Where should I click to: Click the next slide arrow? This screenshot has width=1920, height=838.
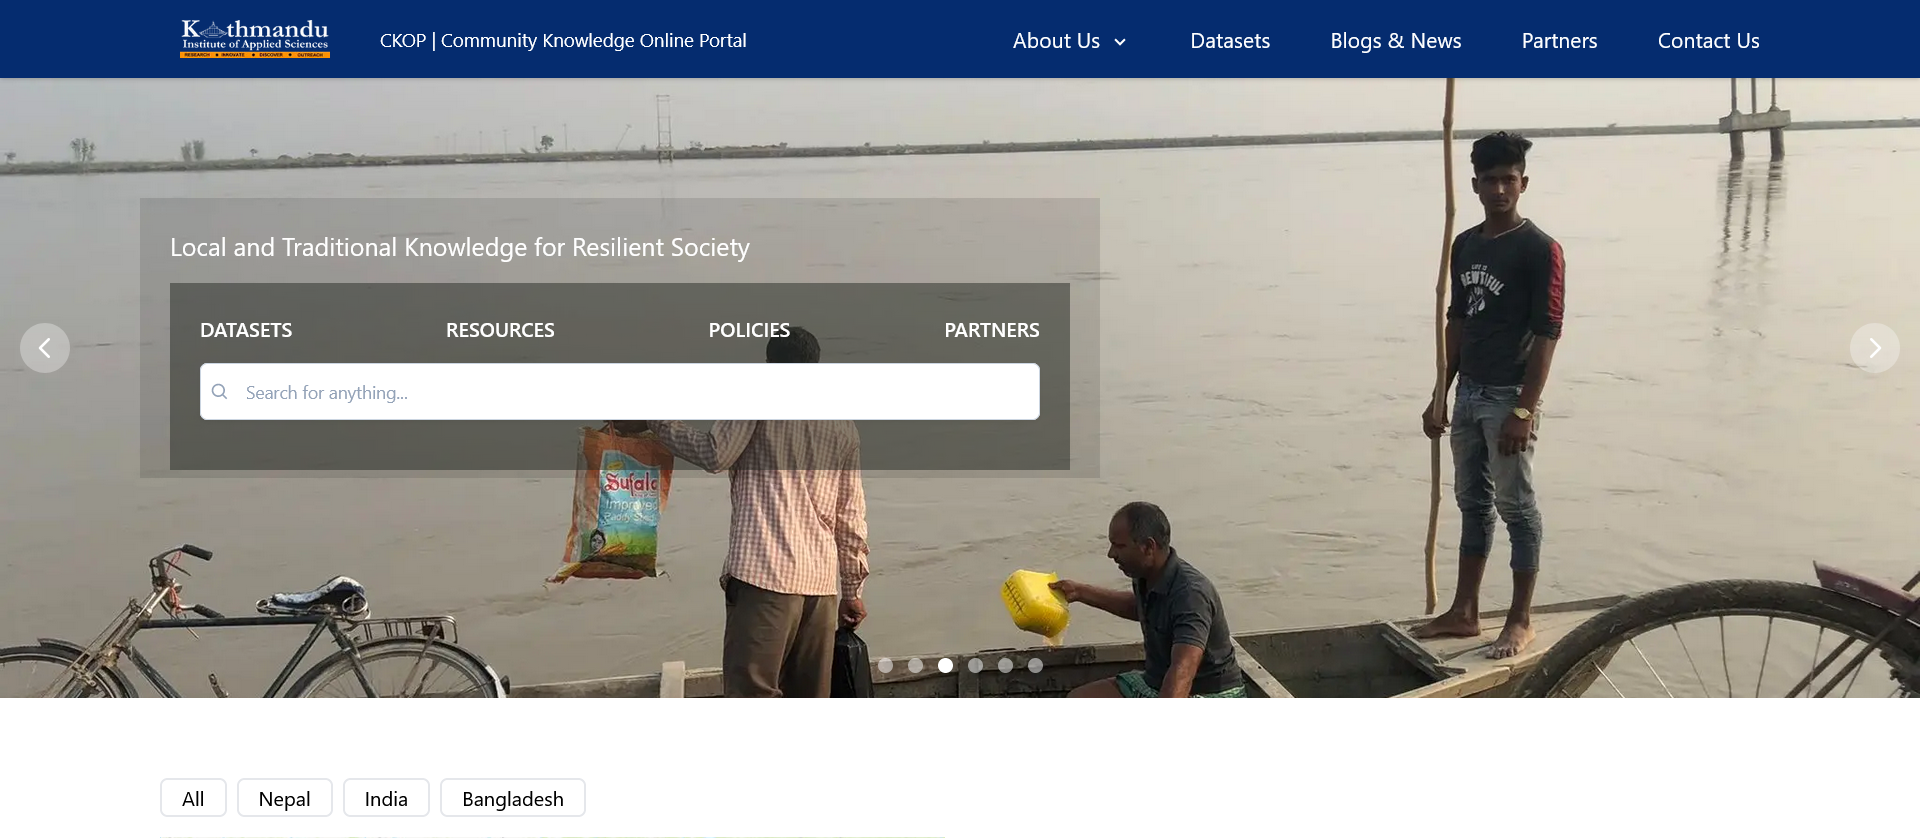pos(1875,348)
